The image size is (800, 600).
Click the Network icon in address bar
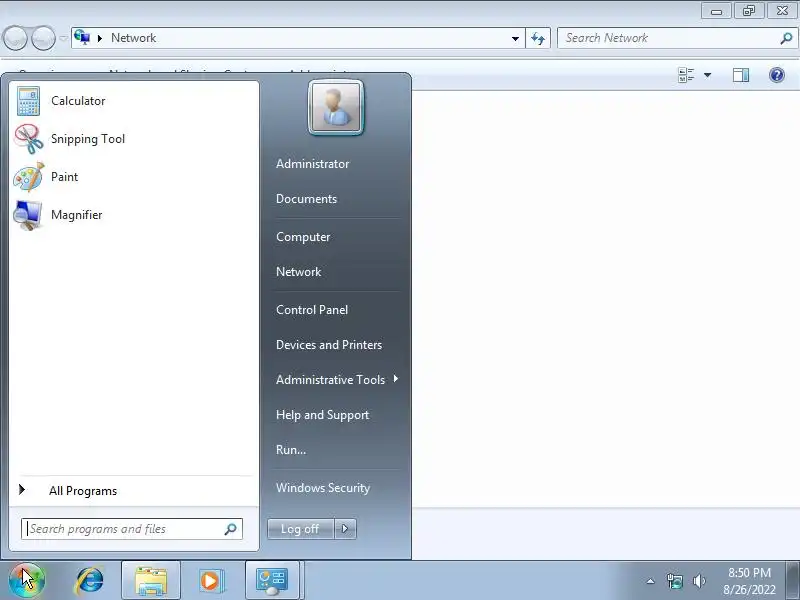point(82,37)
